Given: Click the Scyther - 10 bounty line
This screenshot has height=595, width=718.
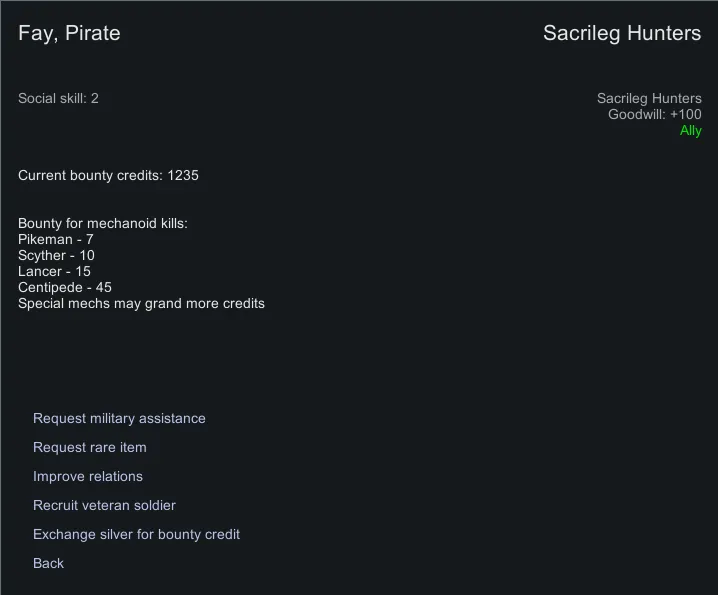Looking at the screenshot, I should tap(56, 255).
